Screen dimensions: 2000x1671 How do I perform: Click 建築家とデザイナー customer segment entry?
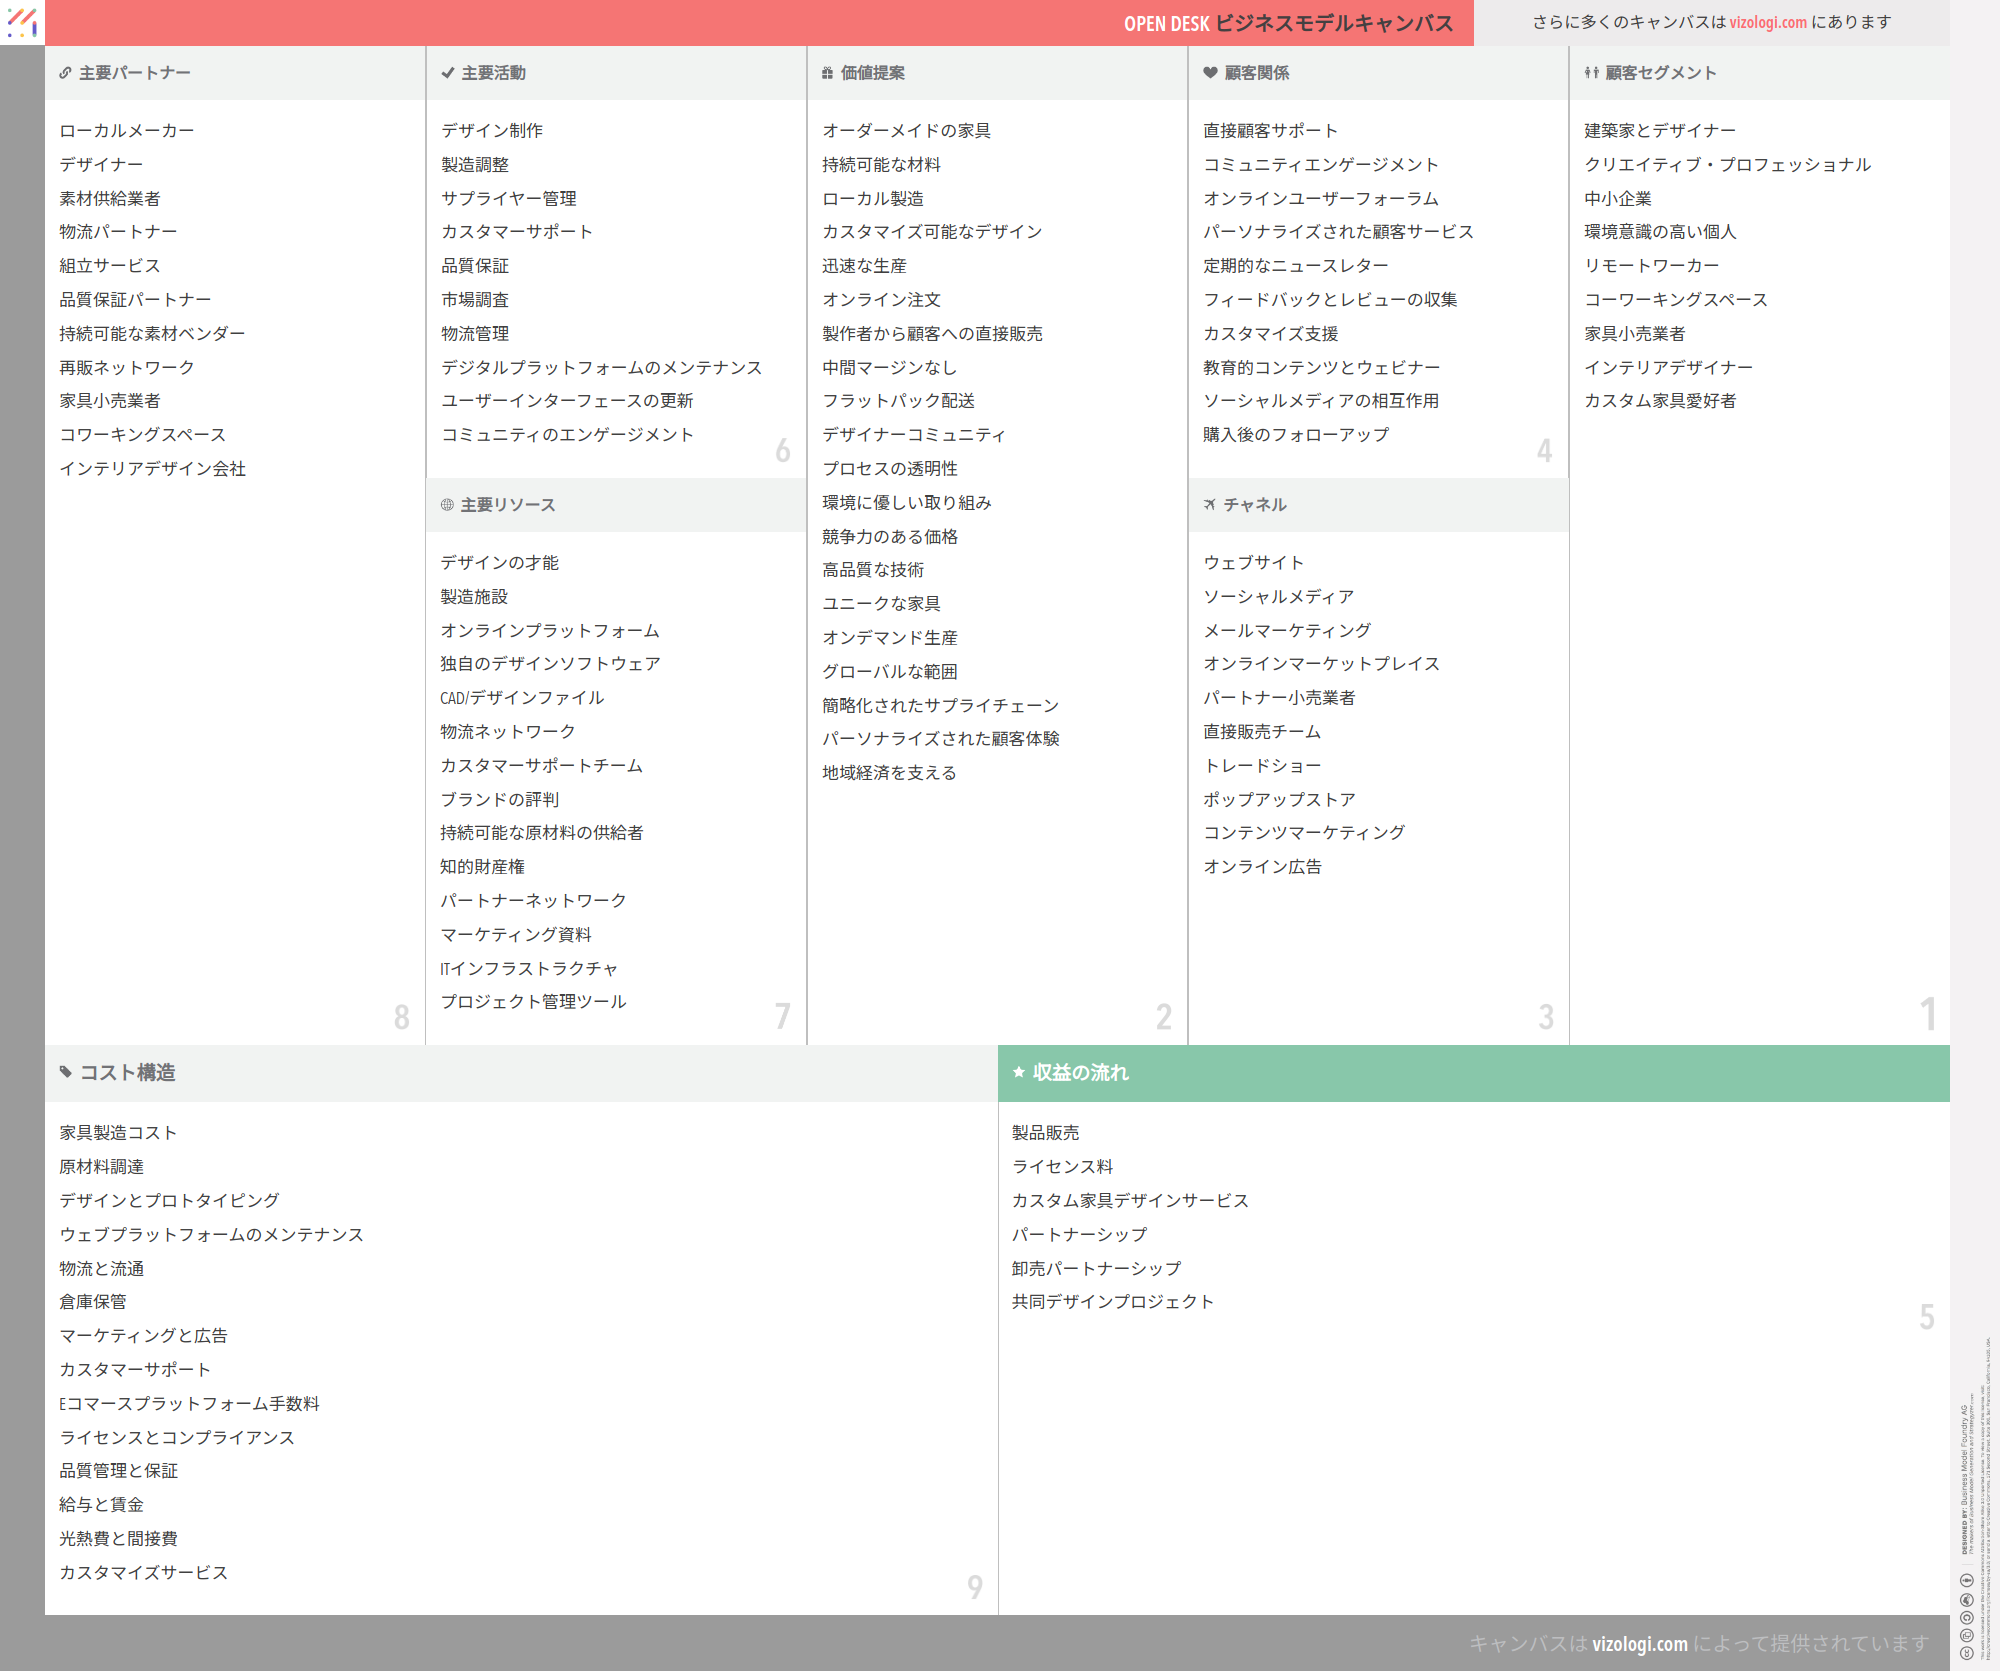(1659, 131)
